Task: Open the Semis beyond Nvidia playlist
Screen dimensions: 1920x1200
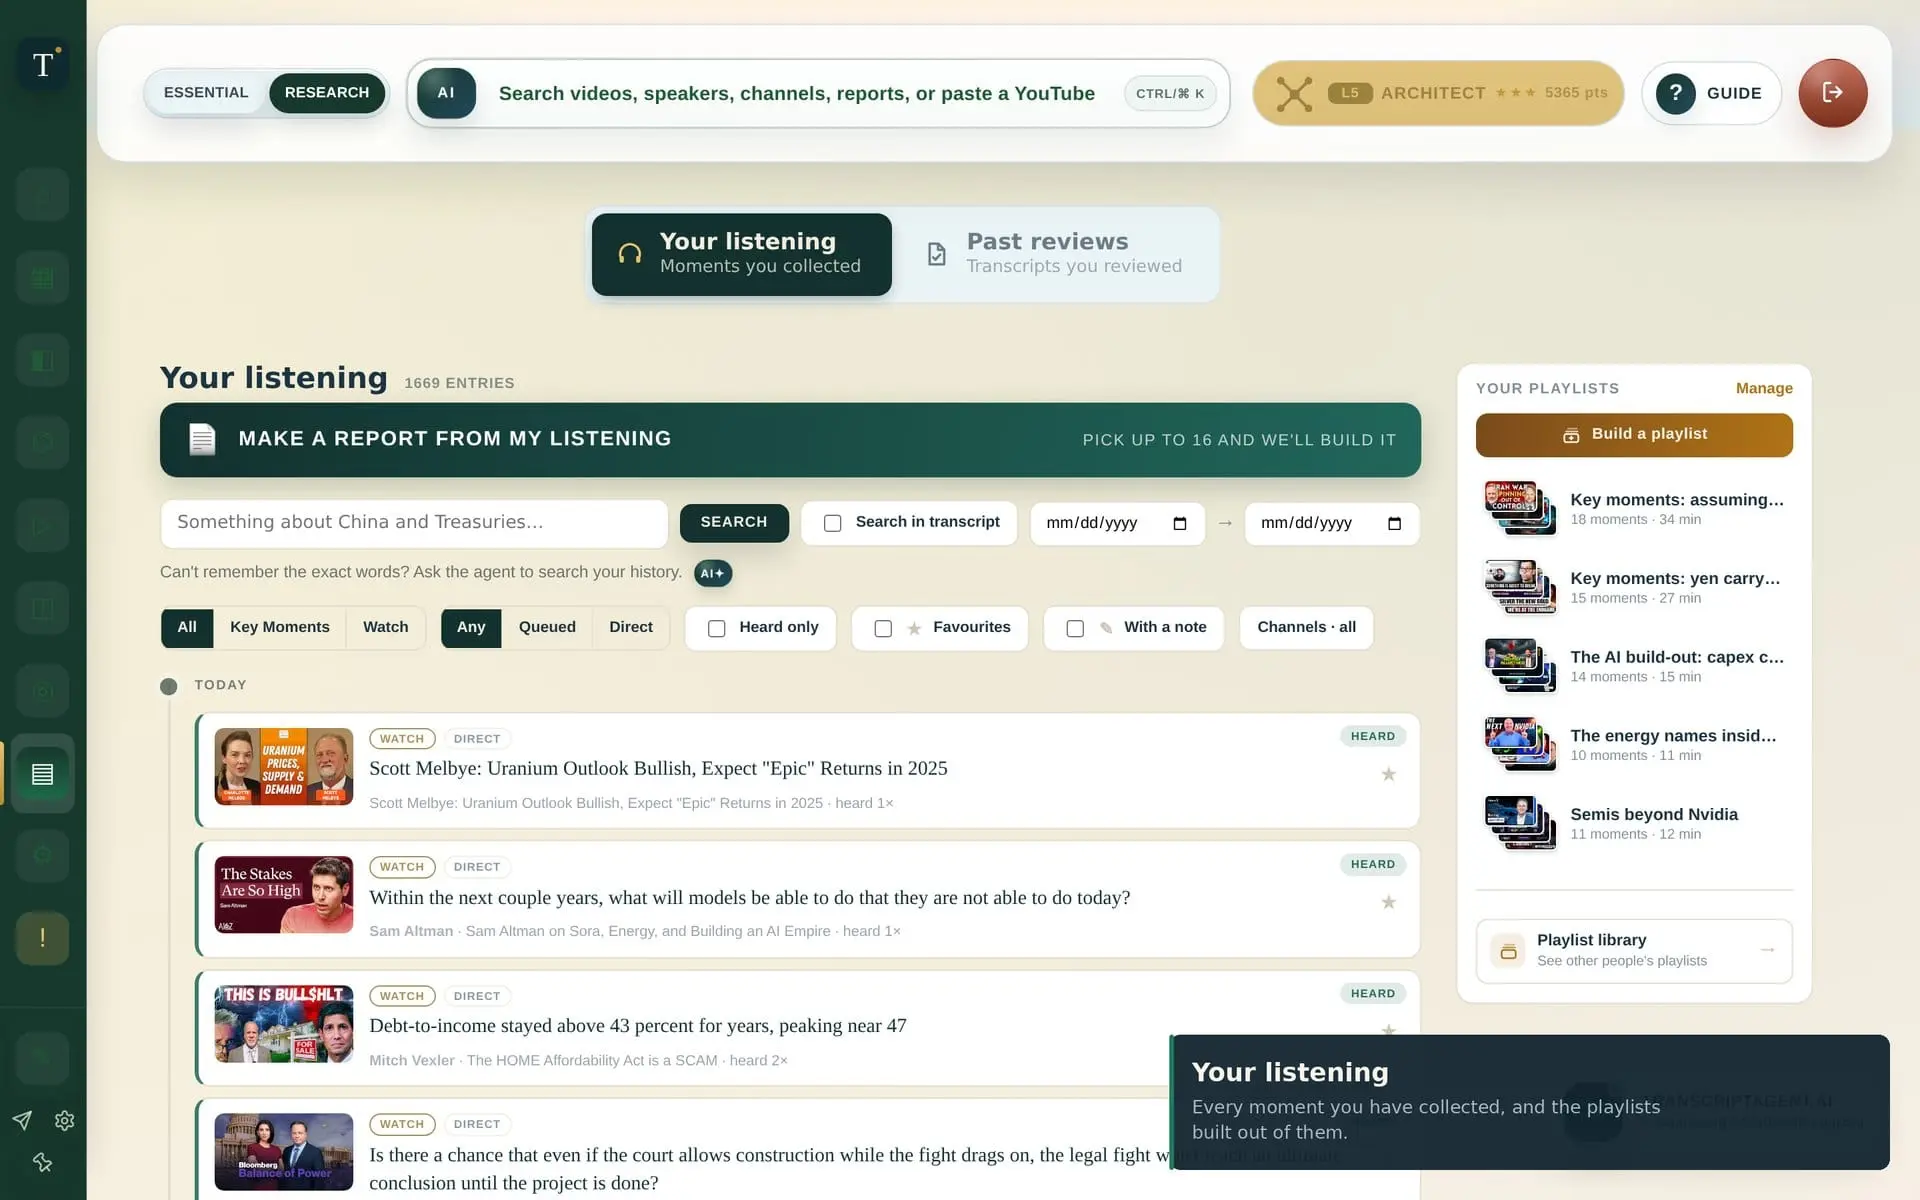Action: tap(1634, 823)
